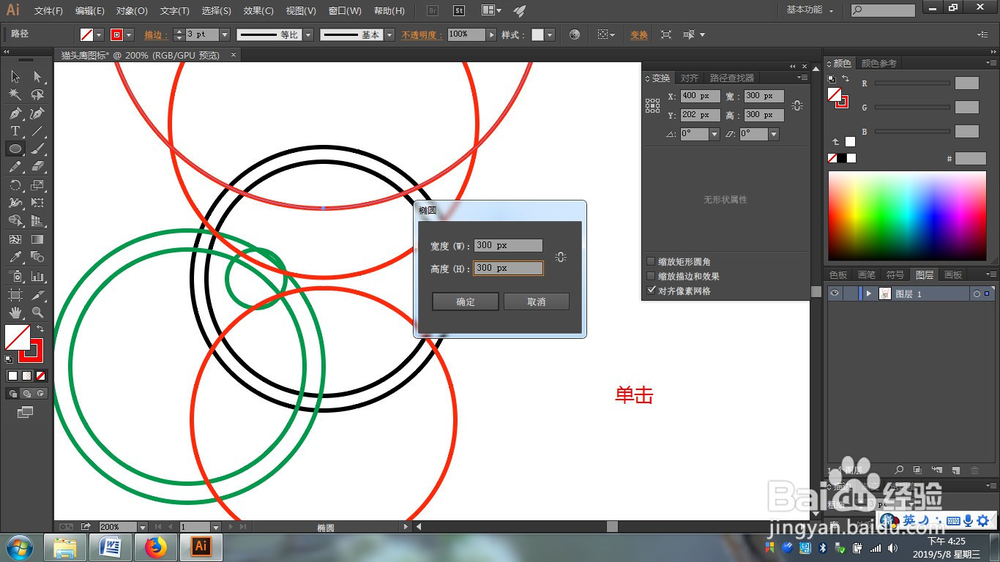
Task: Select the Selection tool (black arrow)
Action: pyautogui.click(x=15, y=77)
